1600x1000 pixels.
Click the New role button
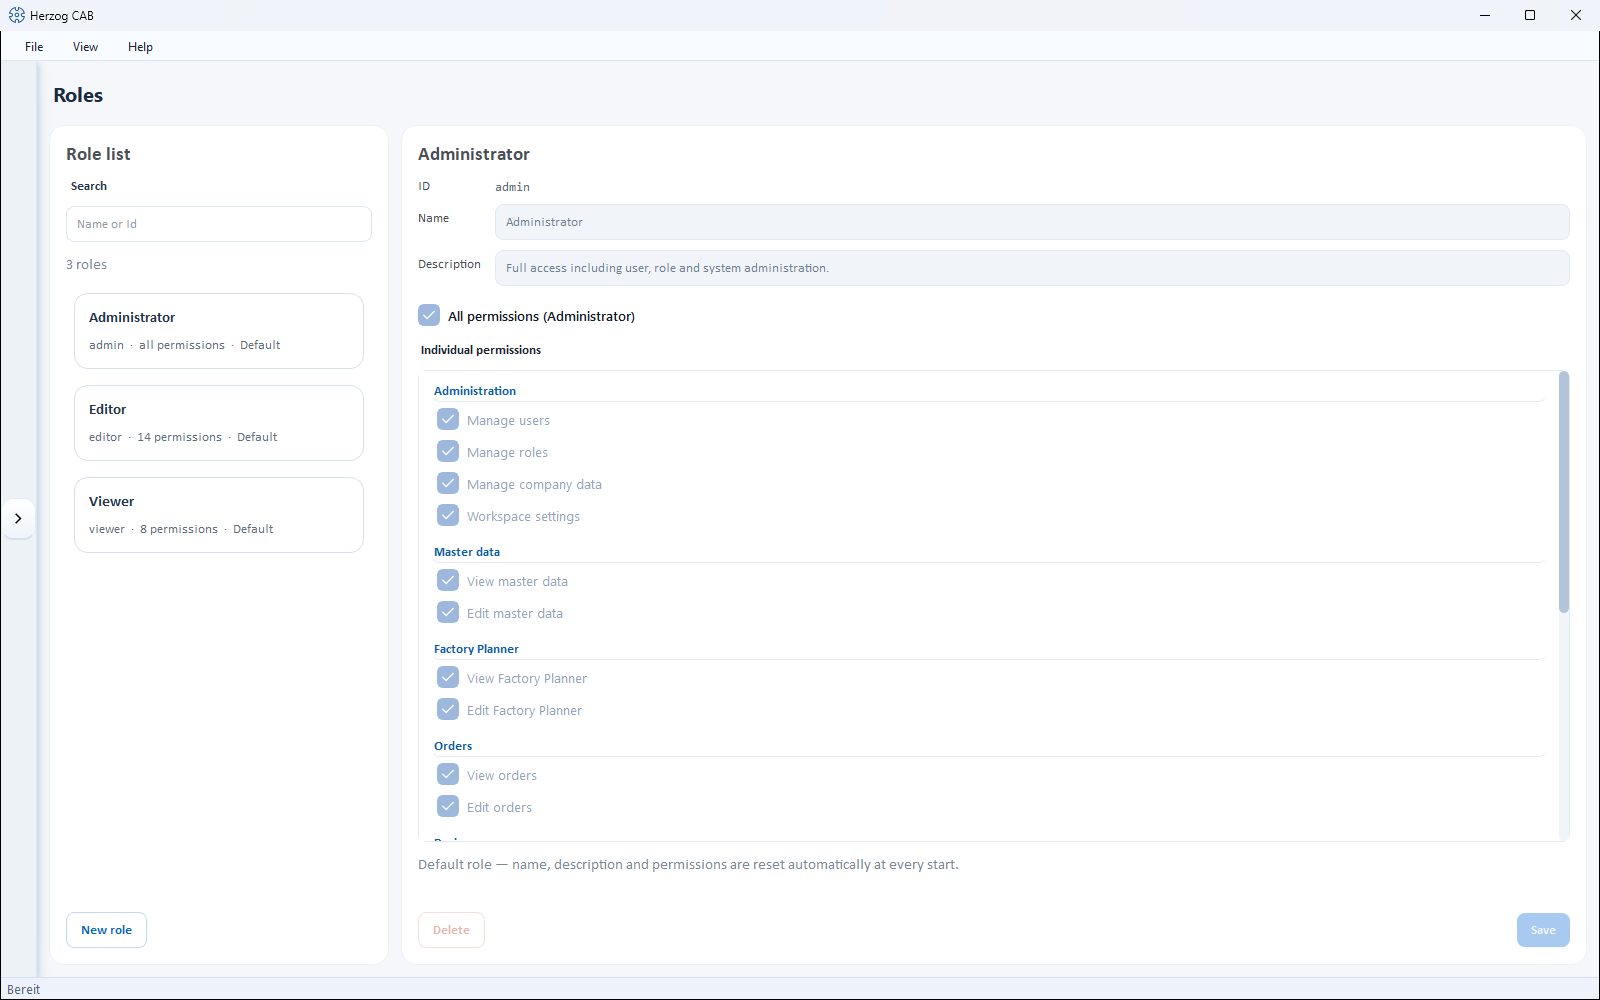click(x=106, y=930)
